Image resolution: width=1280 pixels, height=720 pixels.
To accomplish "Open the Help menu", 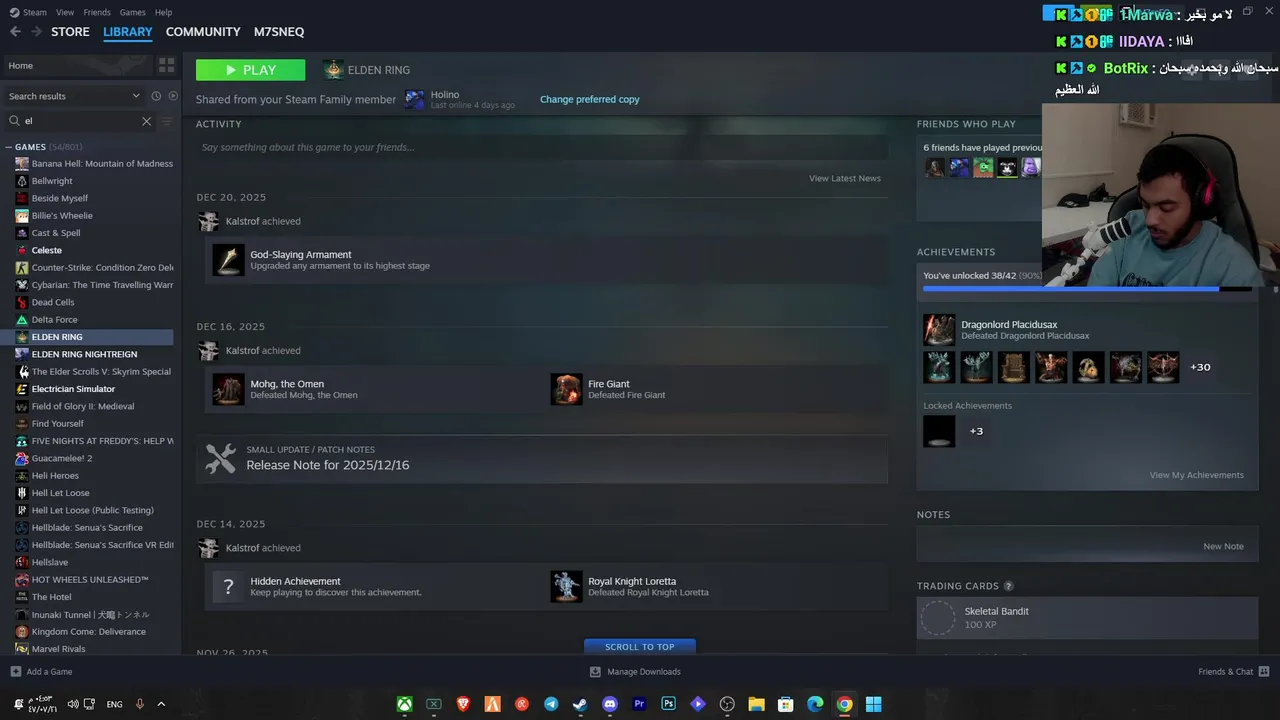I will (163, 12).
